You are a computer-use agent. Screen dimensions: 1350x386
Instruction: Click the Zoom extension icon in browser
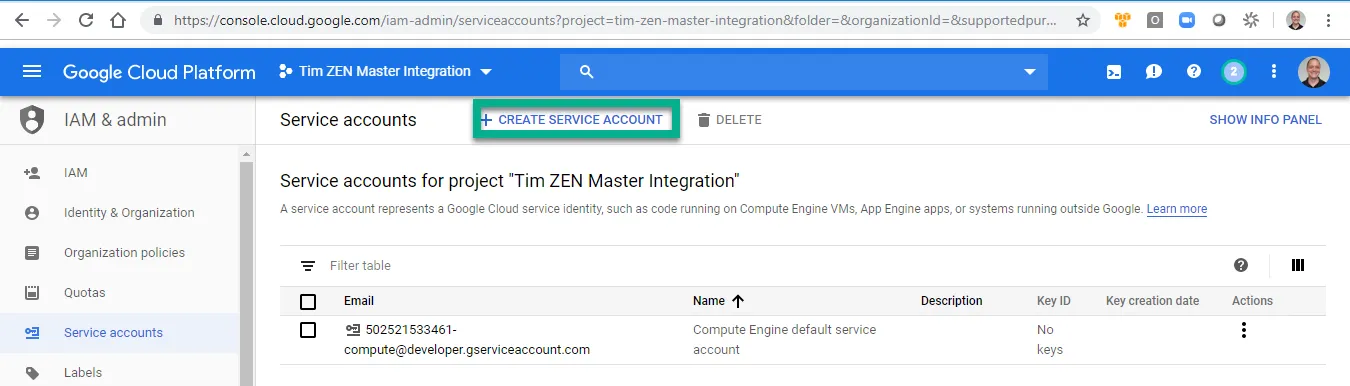click(x=1187, y=20)
